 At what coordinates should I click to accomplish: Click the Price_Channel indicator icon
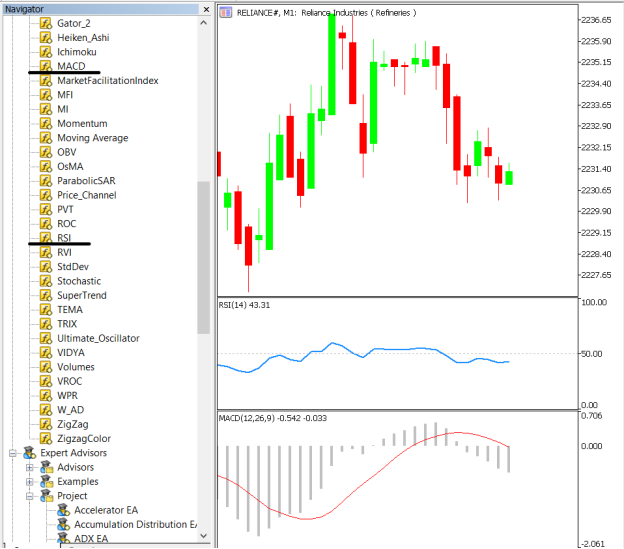pyautogui.click(x=46, y=195)
